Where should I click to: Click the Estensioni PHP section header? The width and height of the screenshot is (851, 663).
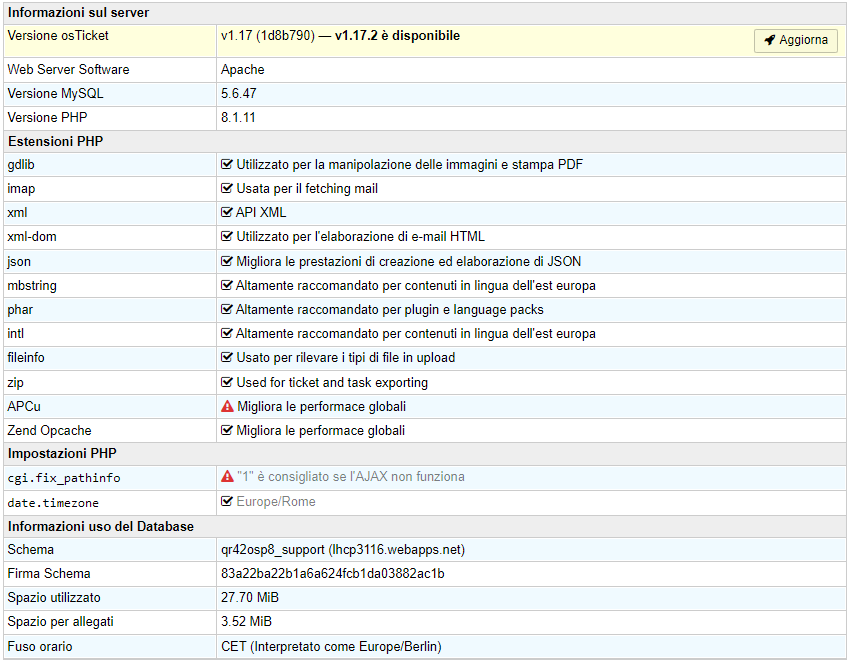(x=55, y=141)
